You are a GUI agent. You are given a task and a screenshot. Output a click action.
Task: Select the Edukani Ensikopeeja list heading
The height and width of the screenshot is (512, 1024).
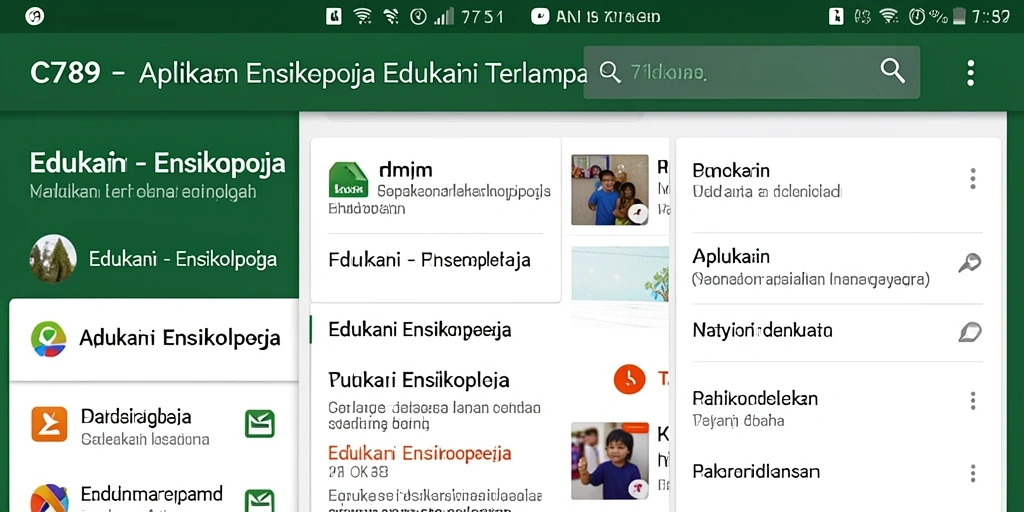(419, 329)
